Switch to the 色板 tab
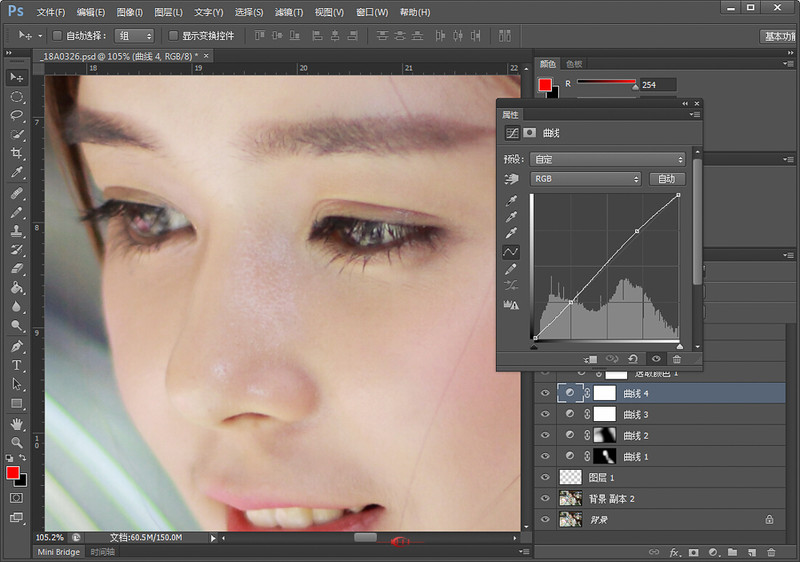The image size is (800, 562). tap(574, 64)
